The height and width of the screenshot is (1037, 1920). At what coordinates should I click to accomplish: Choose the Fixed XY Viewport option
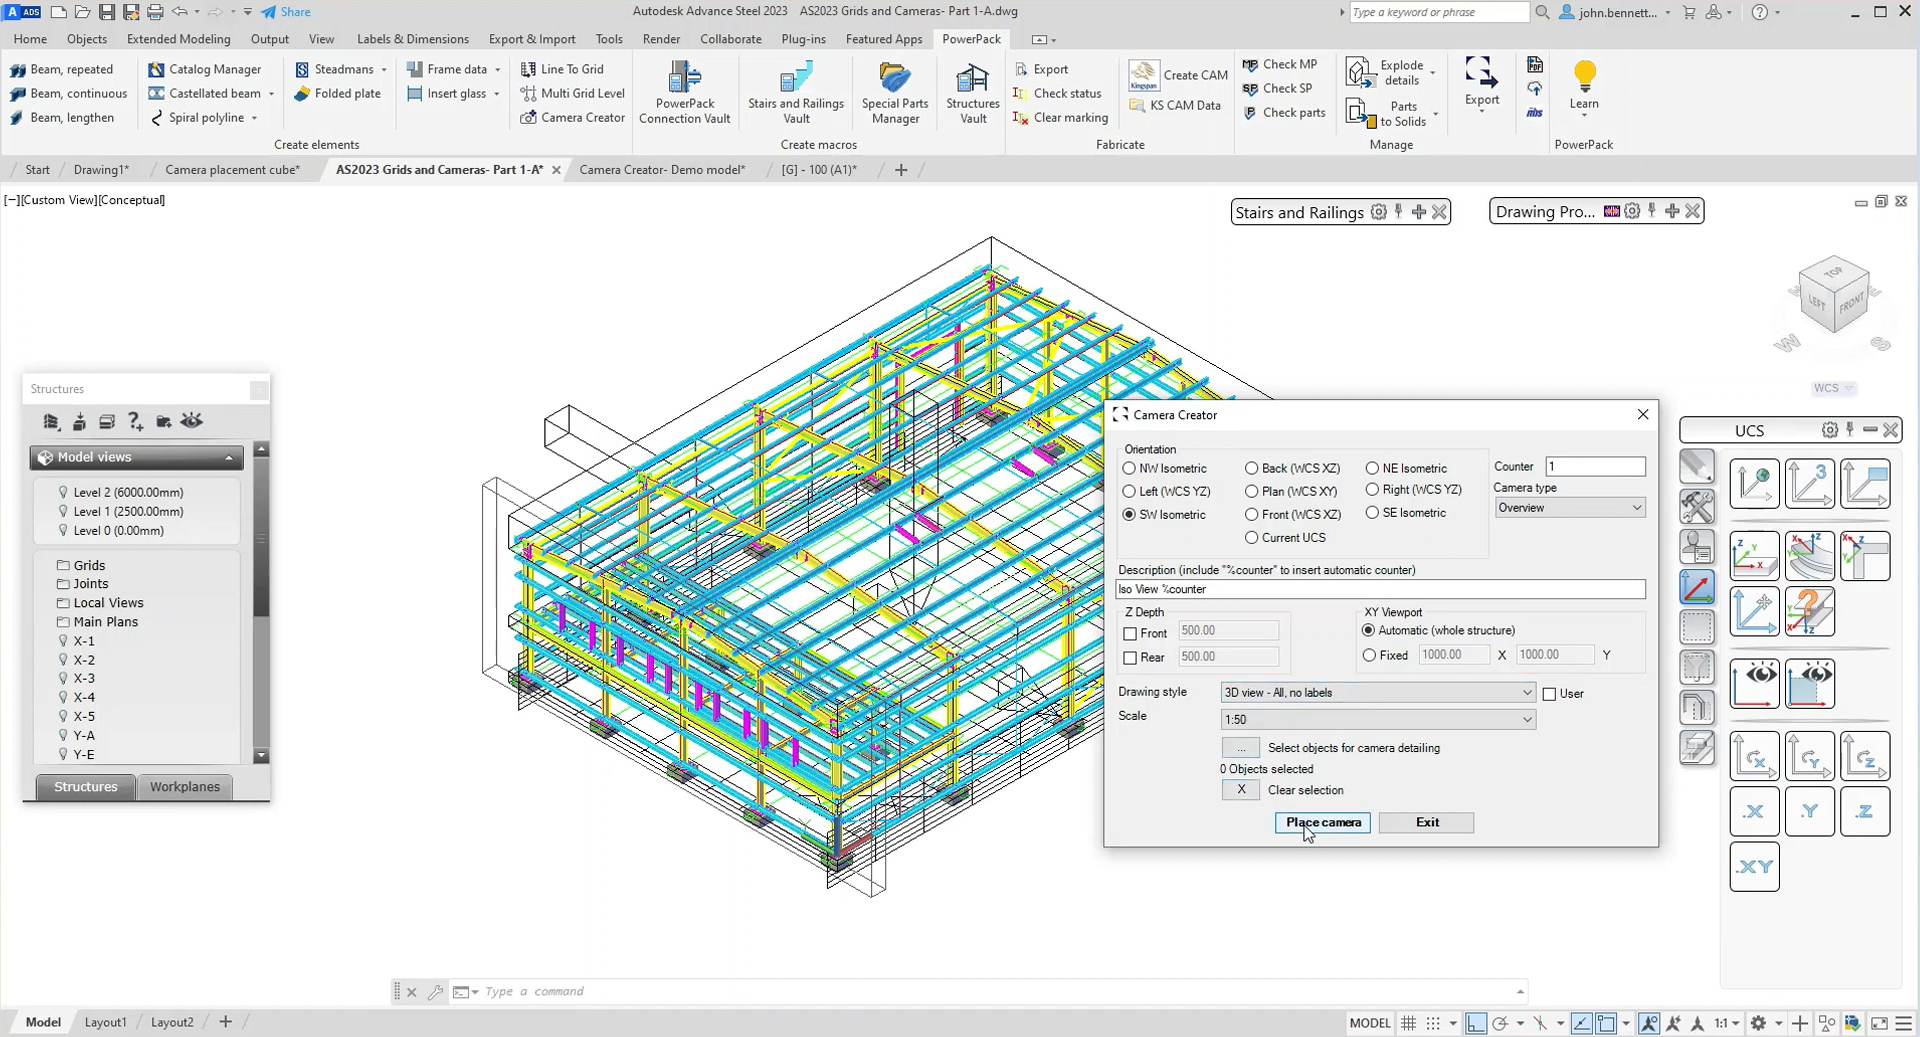pyautogui.click(x=1369, y=655)
